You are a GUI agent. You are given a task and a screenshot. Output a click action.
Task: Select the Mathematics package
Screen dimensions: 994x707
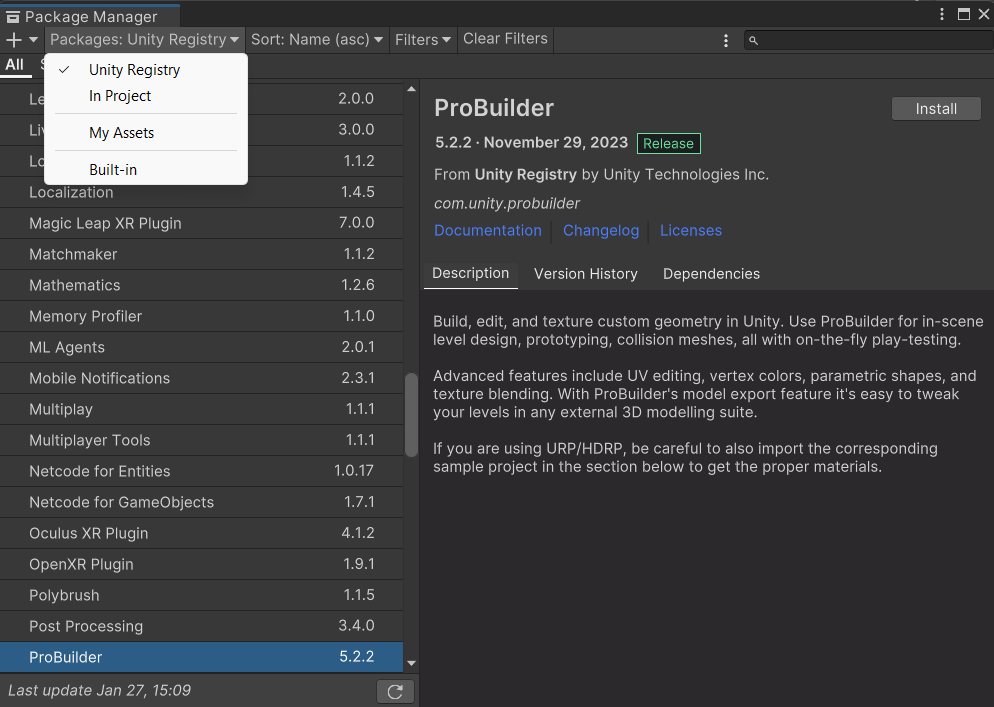click(202, 285)
